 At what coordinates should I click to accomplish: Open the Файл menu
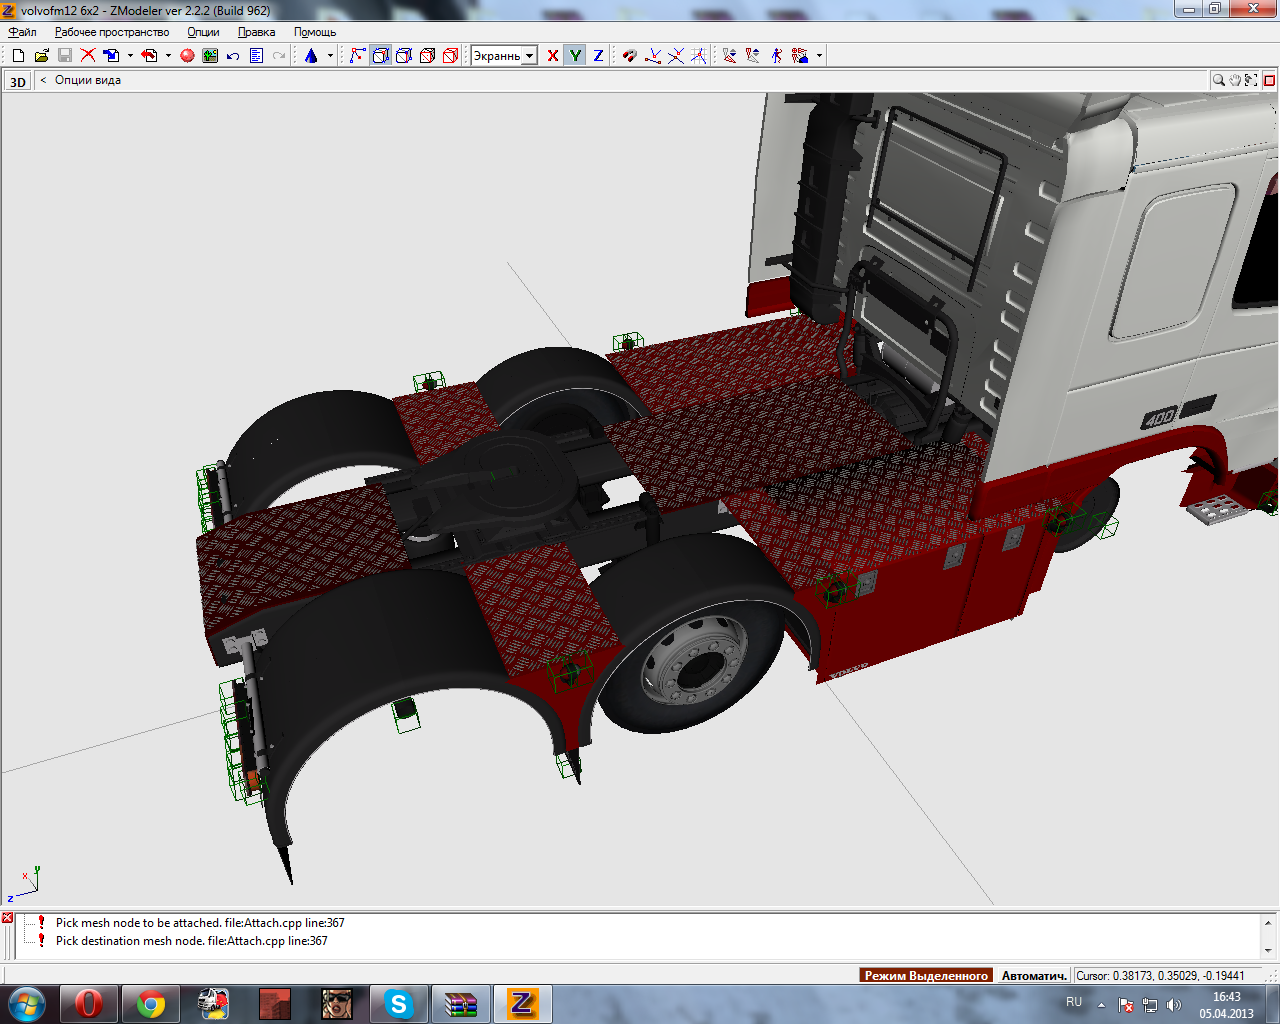click(22, 32)
